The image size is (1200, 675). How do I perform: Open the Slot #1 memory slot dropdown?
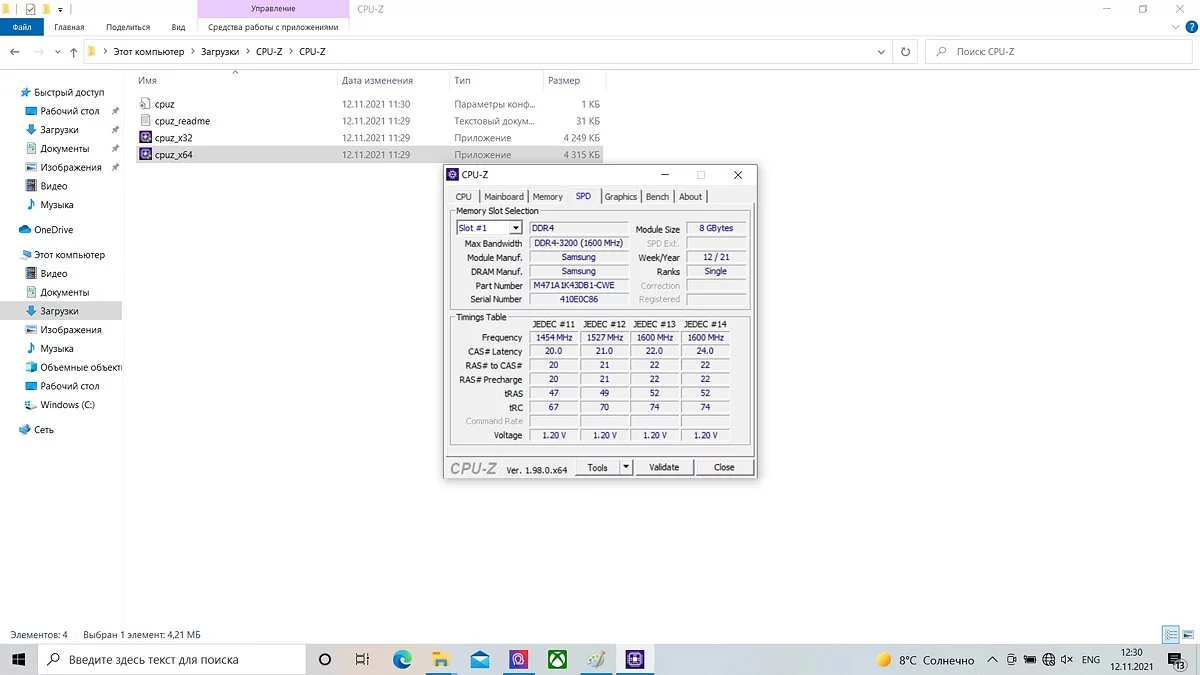[516, 229]
